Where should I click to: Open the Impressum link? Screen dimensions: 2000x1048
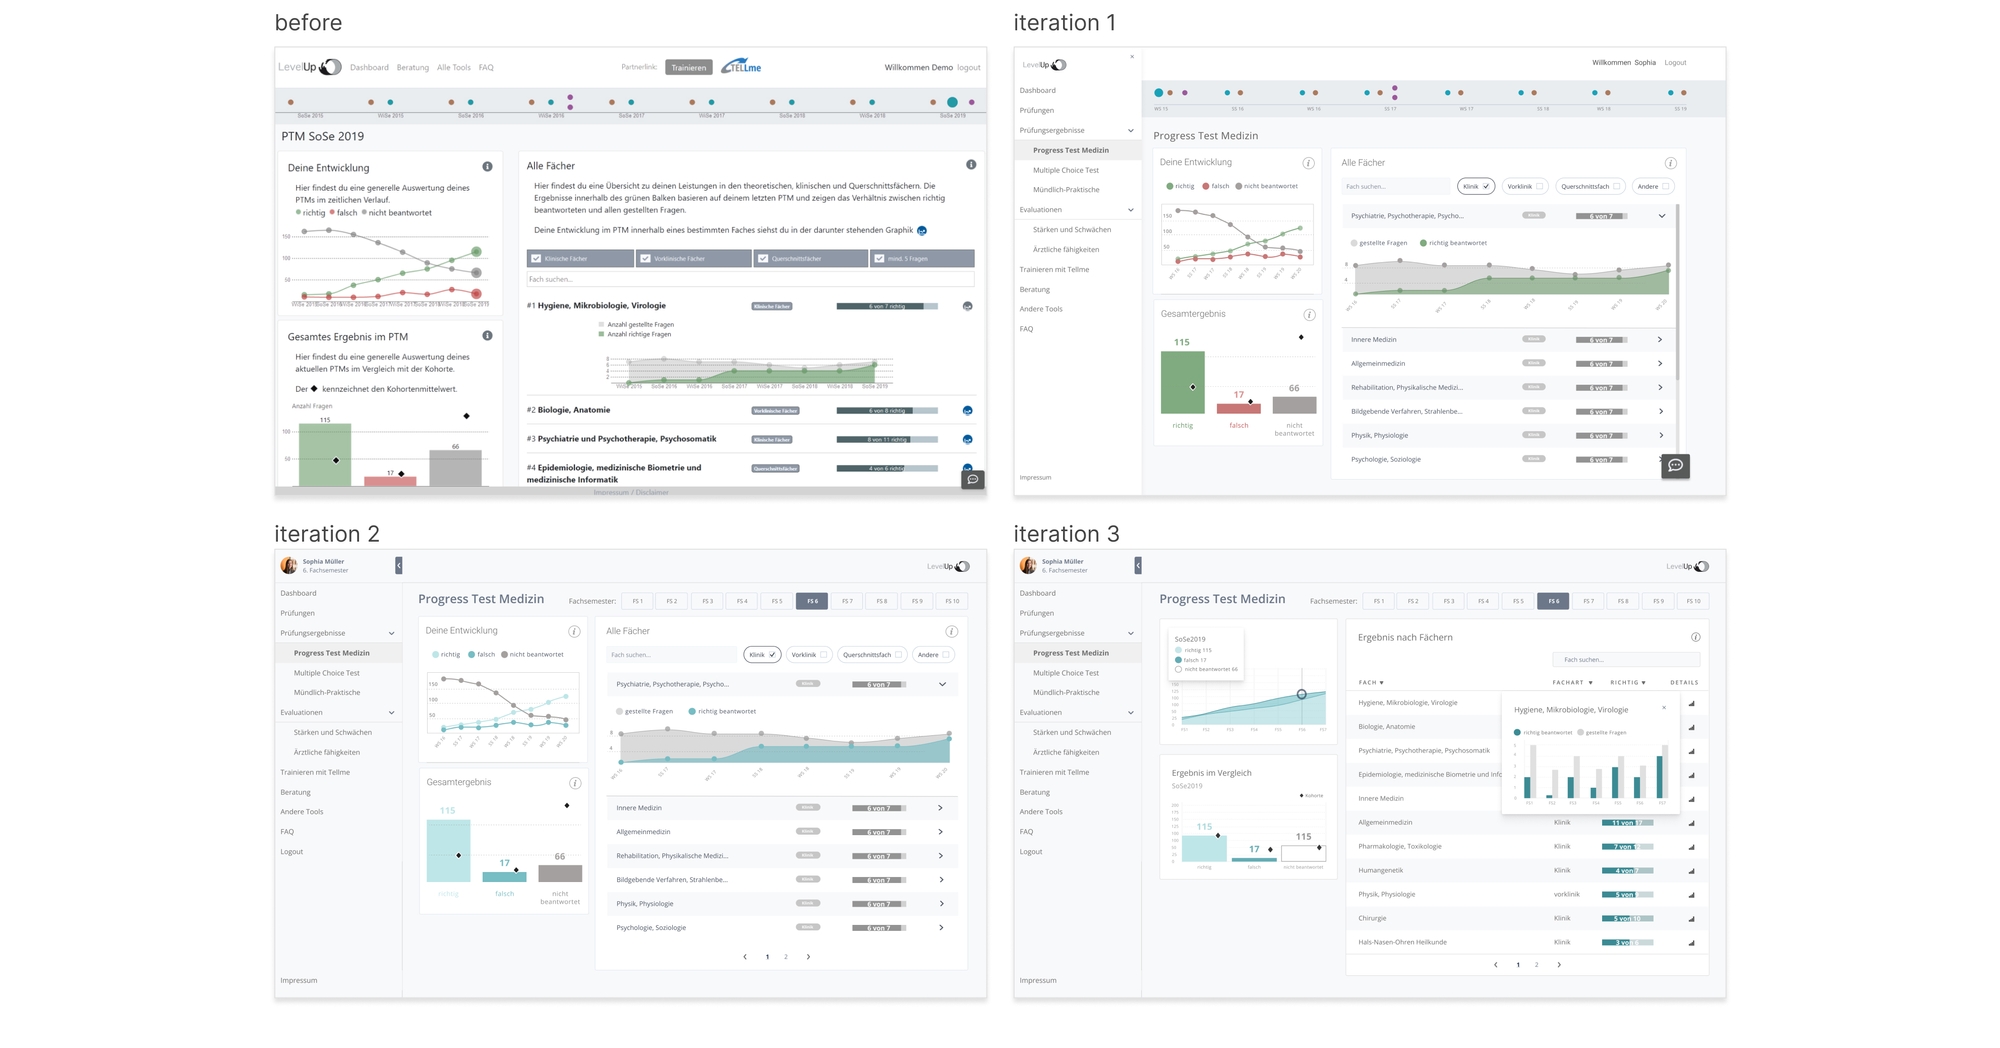(x=297, y=980)
